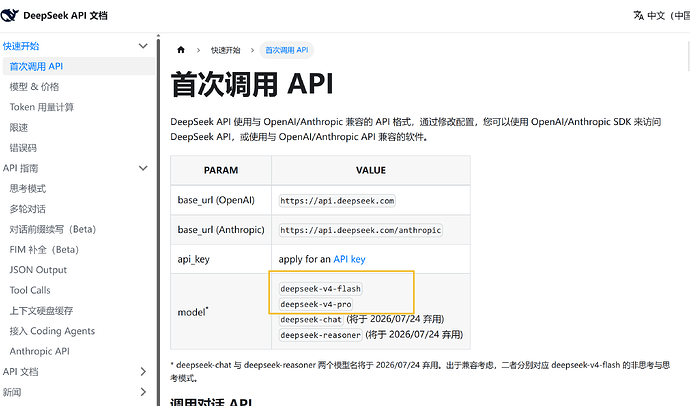
Task: Click 新闻 sidebar category label
Action: pos(12,392)
